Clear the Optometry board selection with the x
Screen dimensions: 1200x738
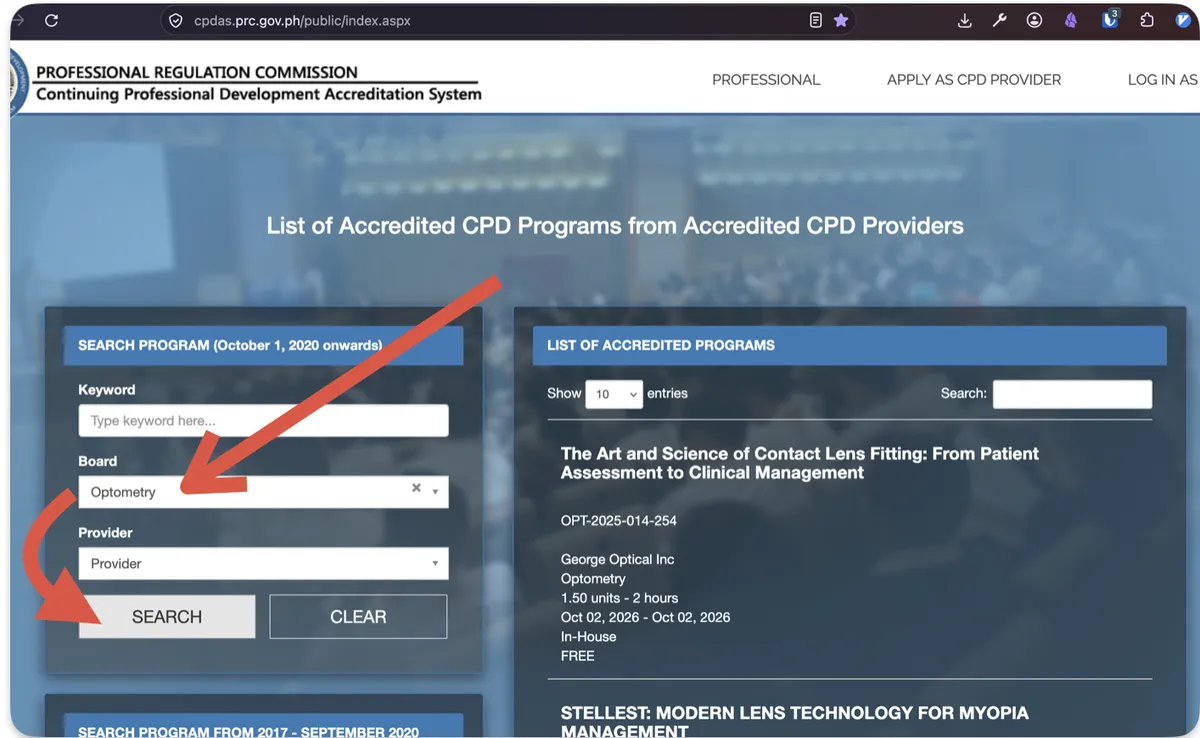tap(416, 488)
